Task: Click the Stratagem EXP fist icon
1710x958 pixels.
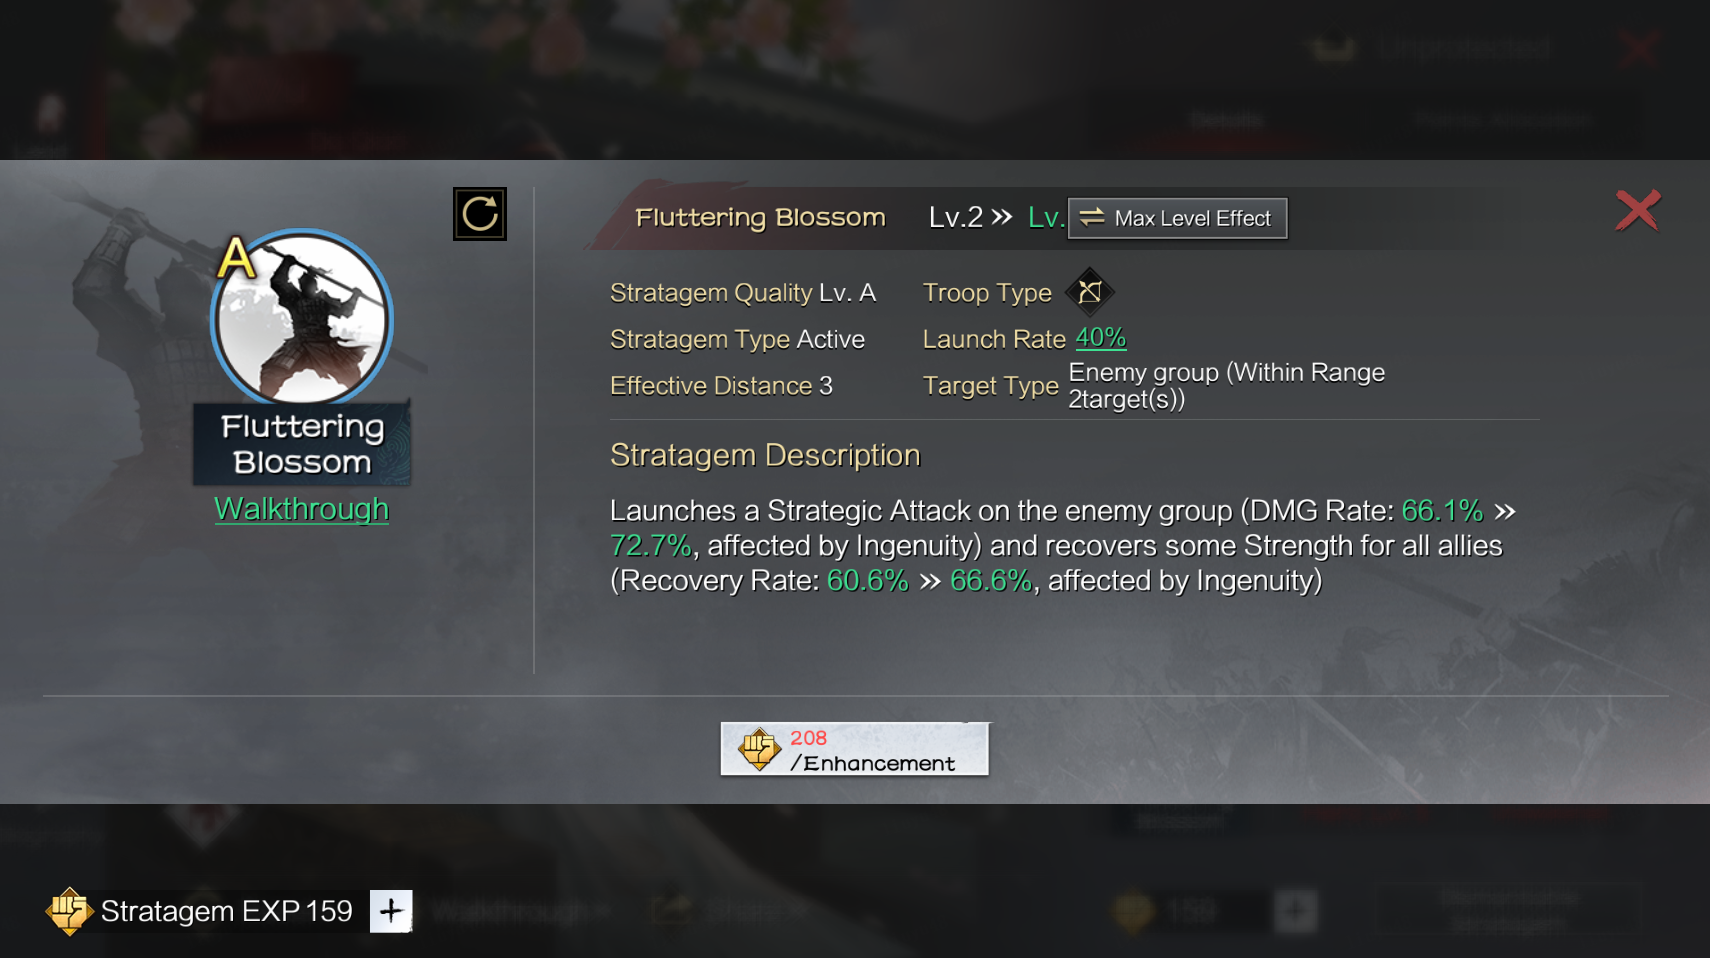Action: 69,910
